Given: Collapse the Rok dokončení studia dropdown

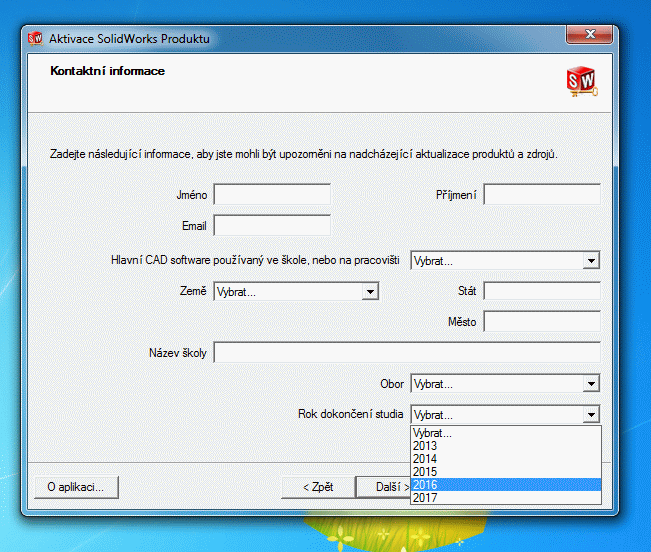Looking at the screenshot, I should coord(591,414).
